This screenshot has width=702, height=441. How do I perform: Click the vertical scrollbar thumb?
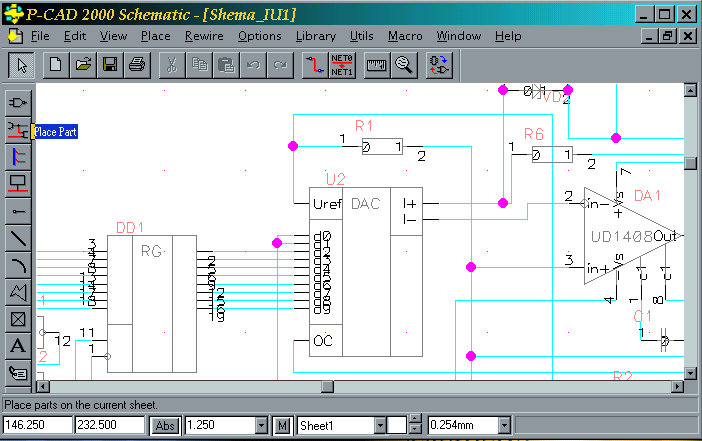[x=690, y=163]
